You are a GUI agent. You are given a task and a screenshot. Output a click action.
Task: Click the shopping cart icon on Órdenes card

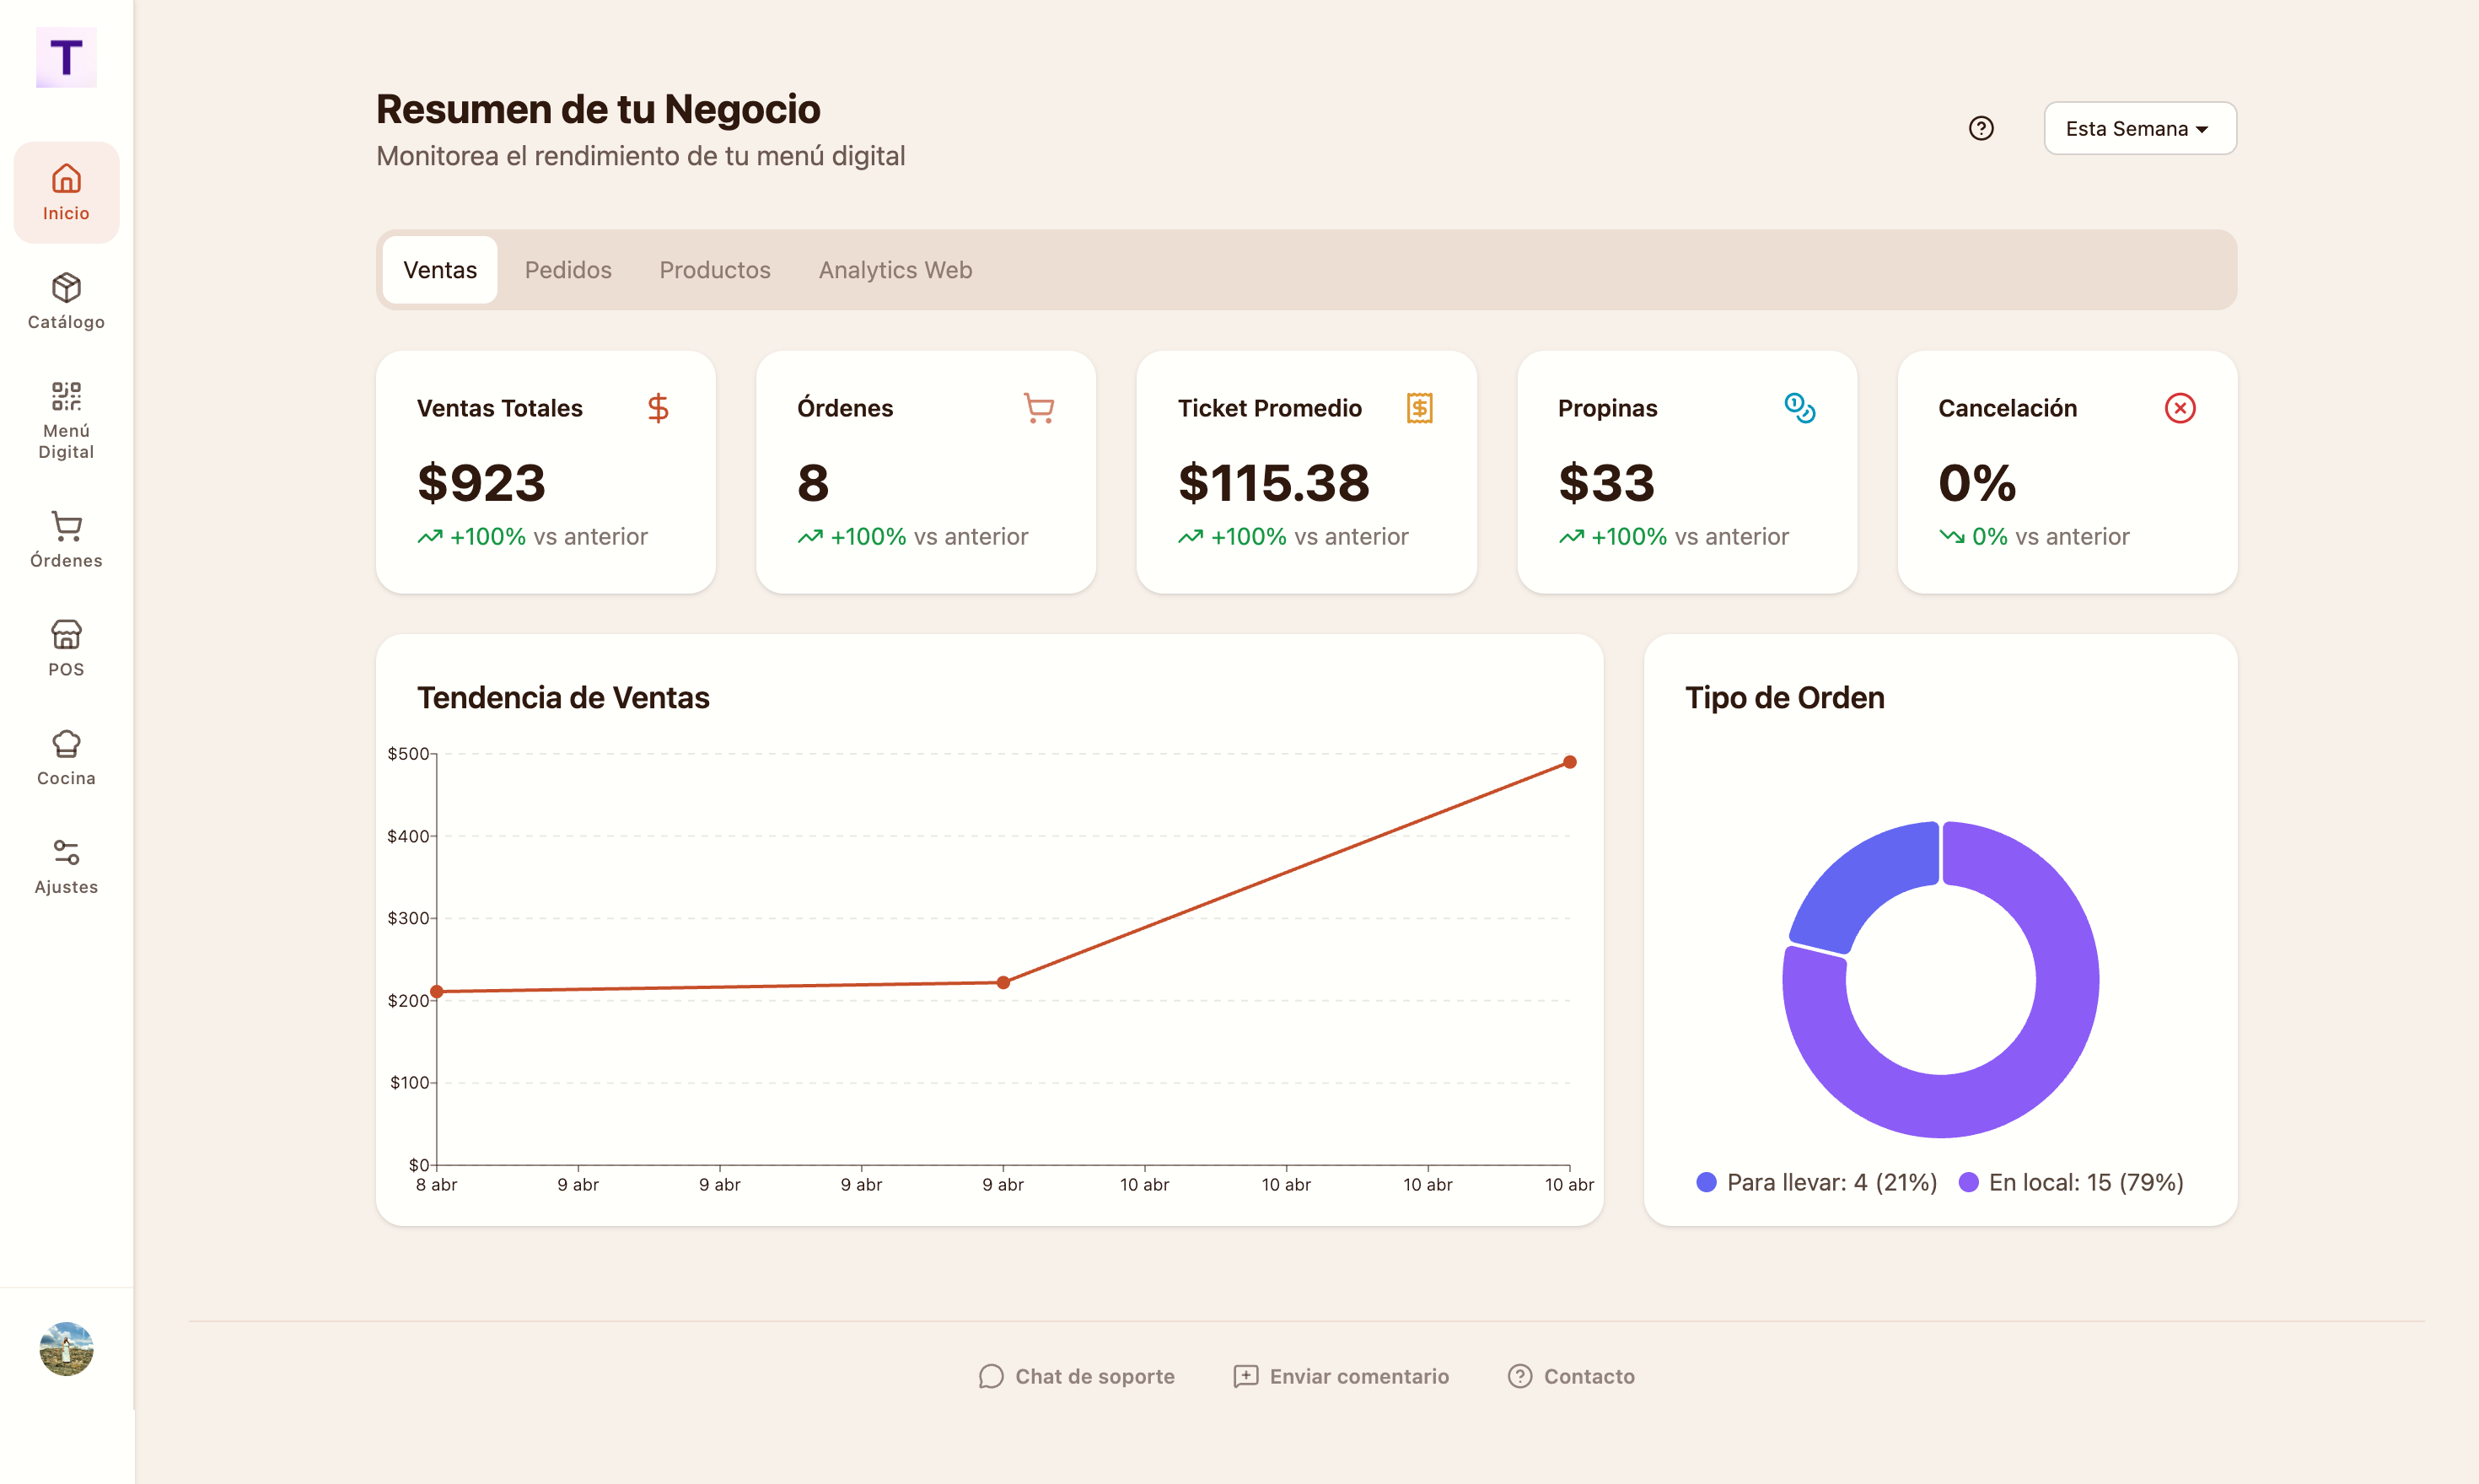(x=1039, y=407)
